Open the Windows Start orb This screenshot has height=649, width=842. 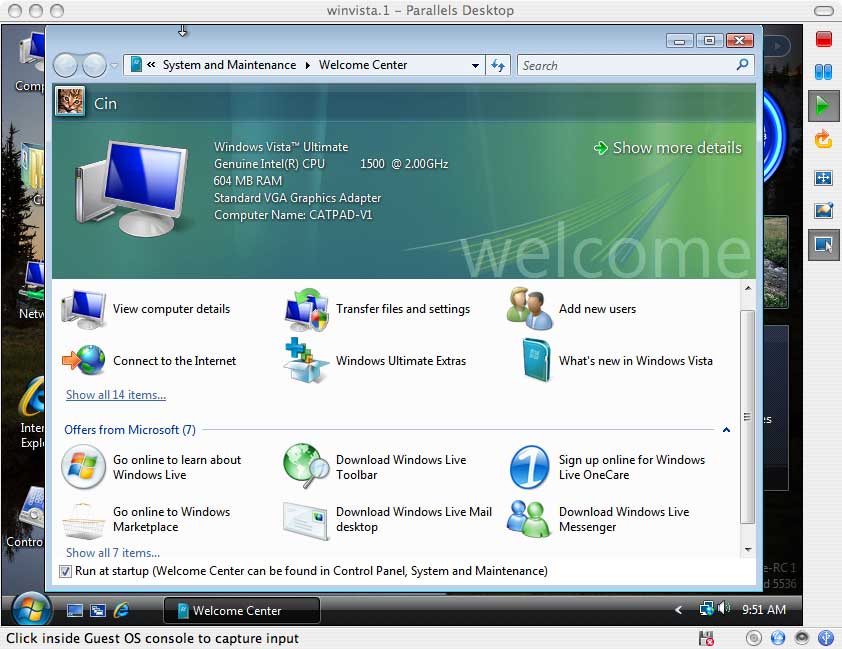click(31, 610)
